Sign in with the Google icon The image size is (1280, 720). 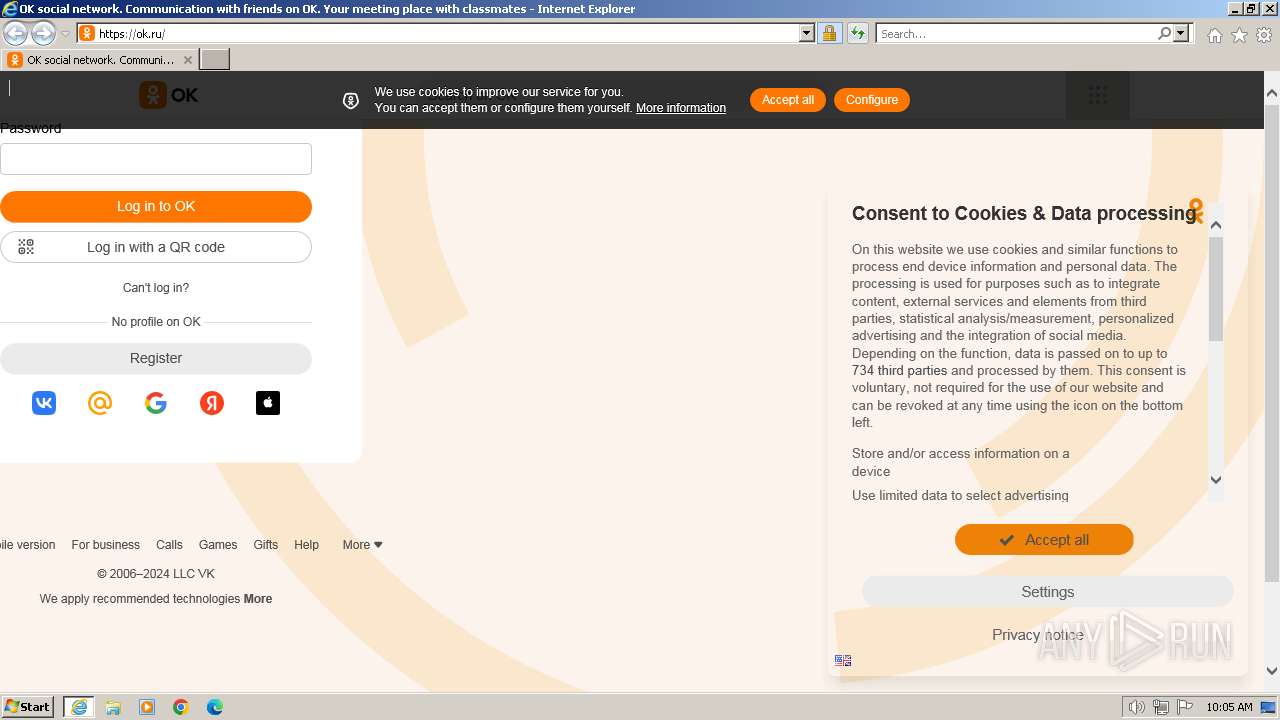[156, 403]
